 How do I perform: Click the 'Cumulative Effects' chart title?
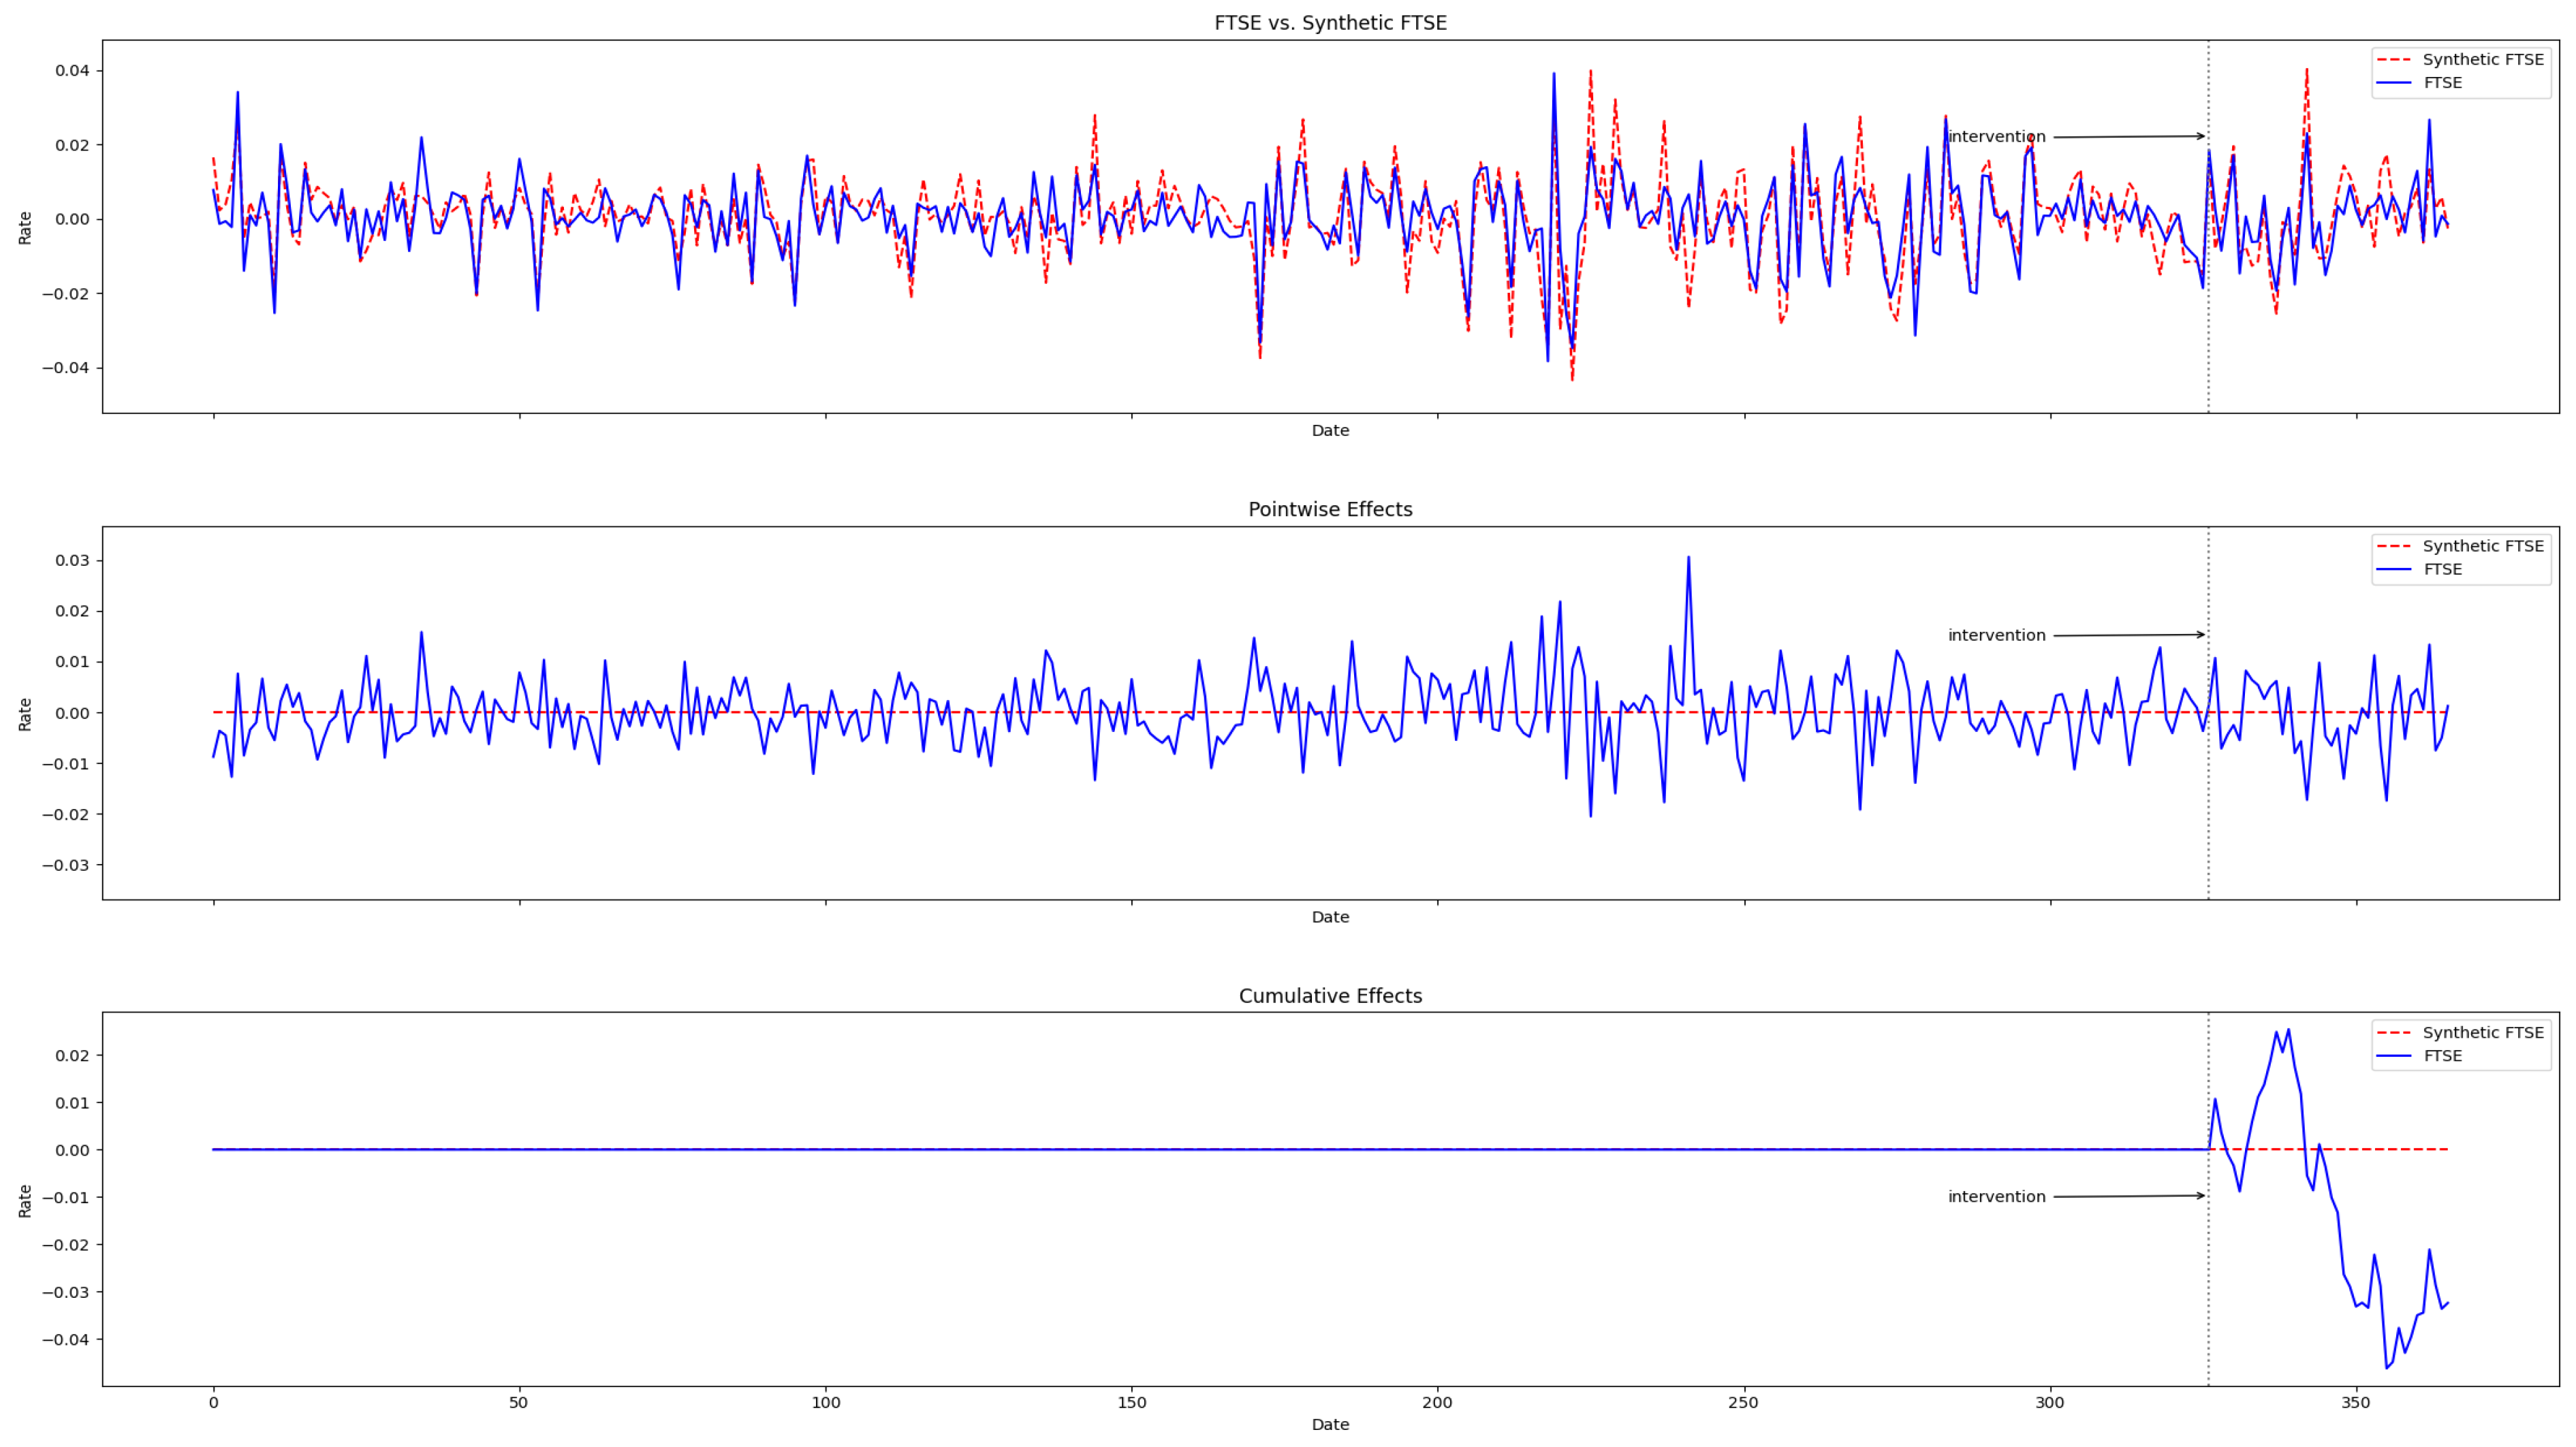pos(1330,996)
